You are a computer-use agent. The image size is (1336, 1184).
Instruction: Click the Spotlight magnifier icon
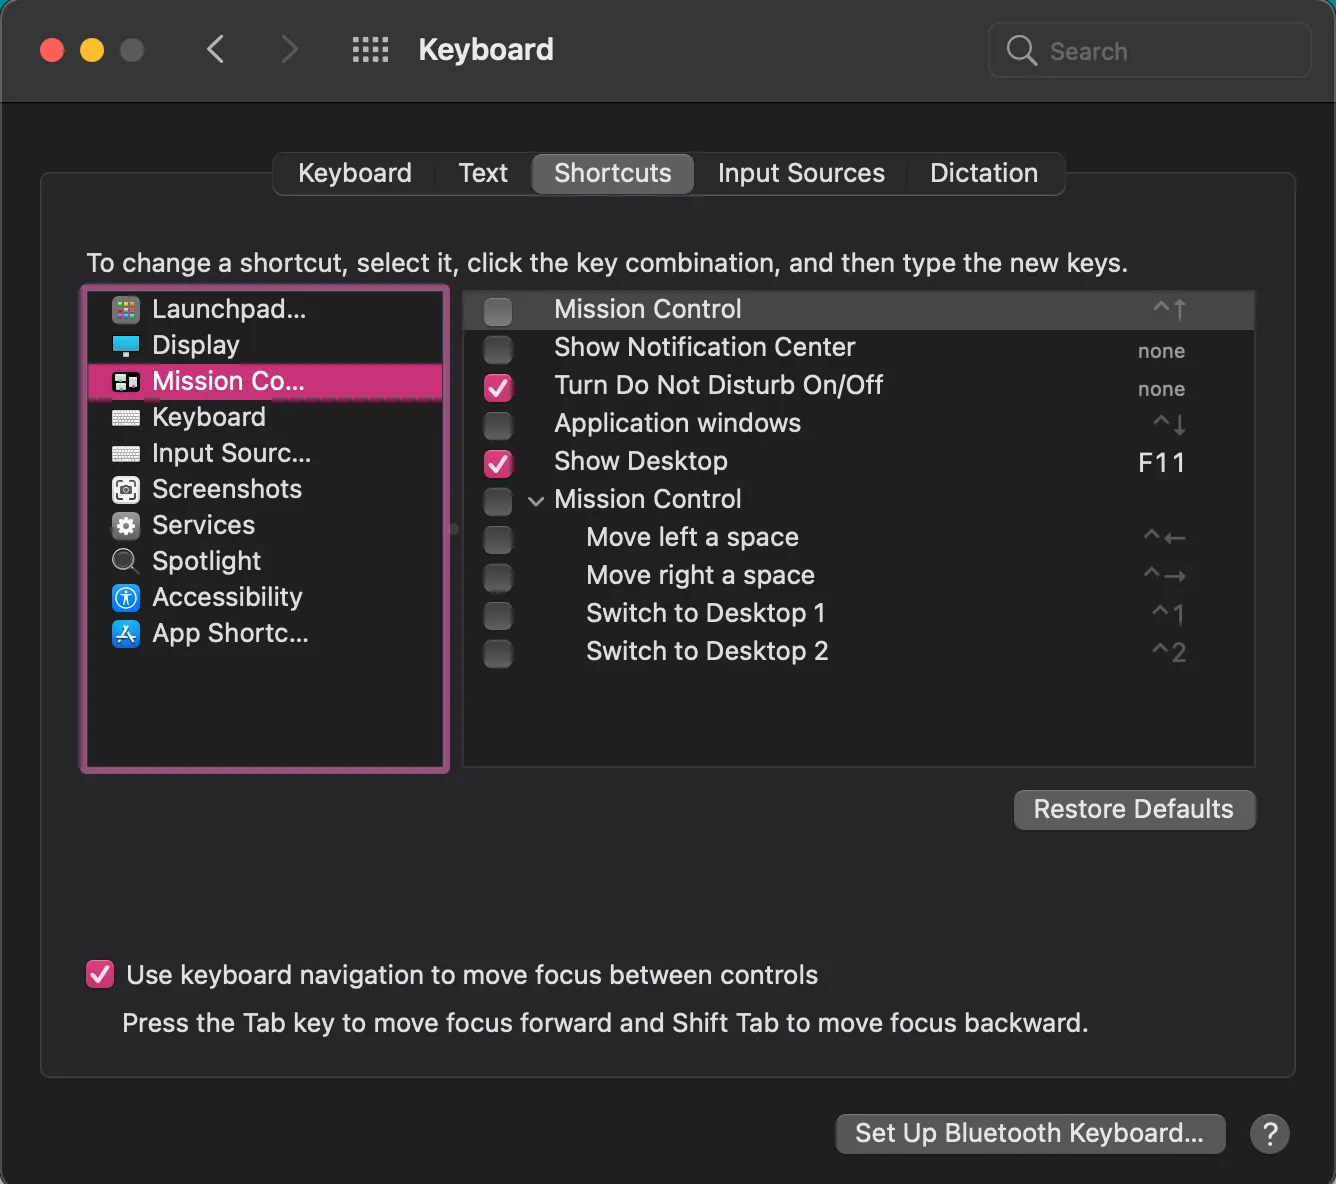pyautogui.click(x=126, y=561)
